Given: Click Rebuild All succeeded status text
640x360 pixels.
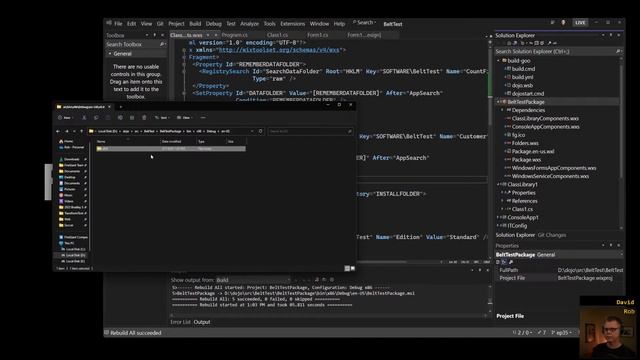Looking at the screenshot, I should [x=136, y=333].
